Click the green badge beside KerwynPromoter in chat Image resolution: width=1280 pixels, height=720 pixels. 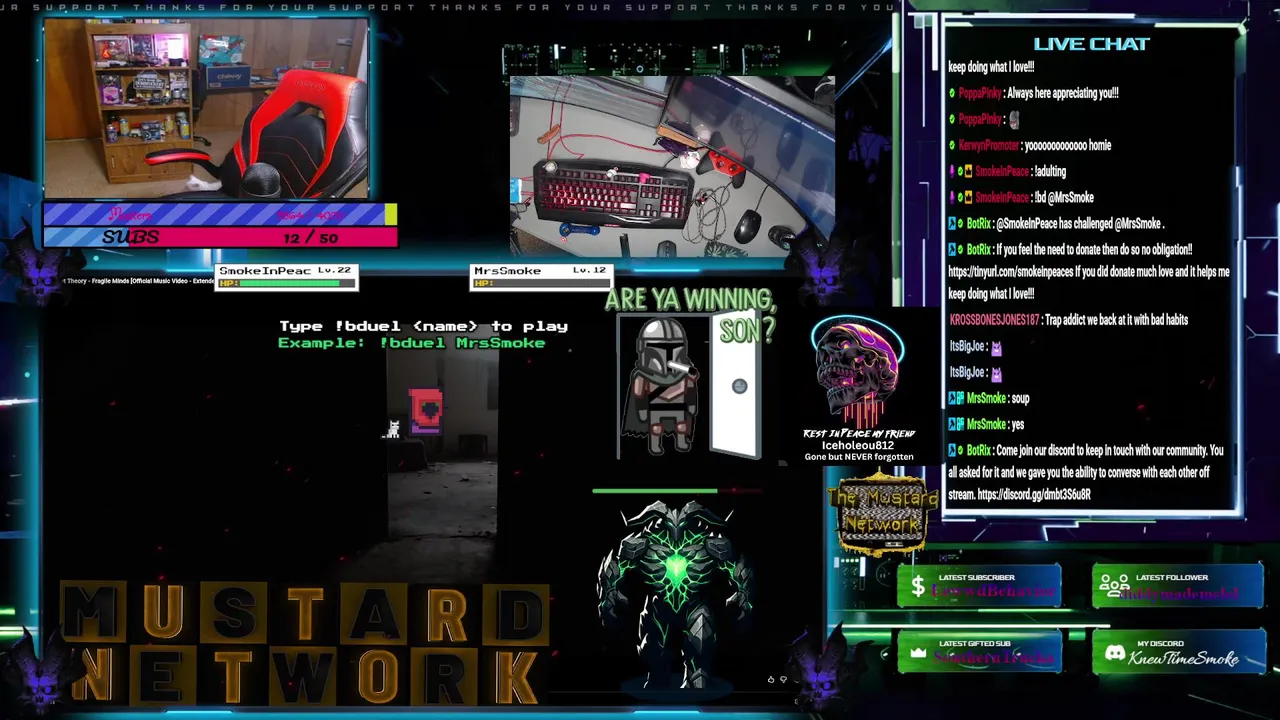tap(953, 145)
